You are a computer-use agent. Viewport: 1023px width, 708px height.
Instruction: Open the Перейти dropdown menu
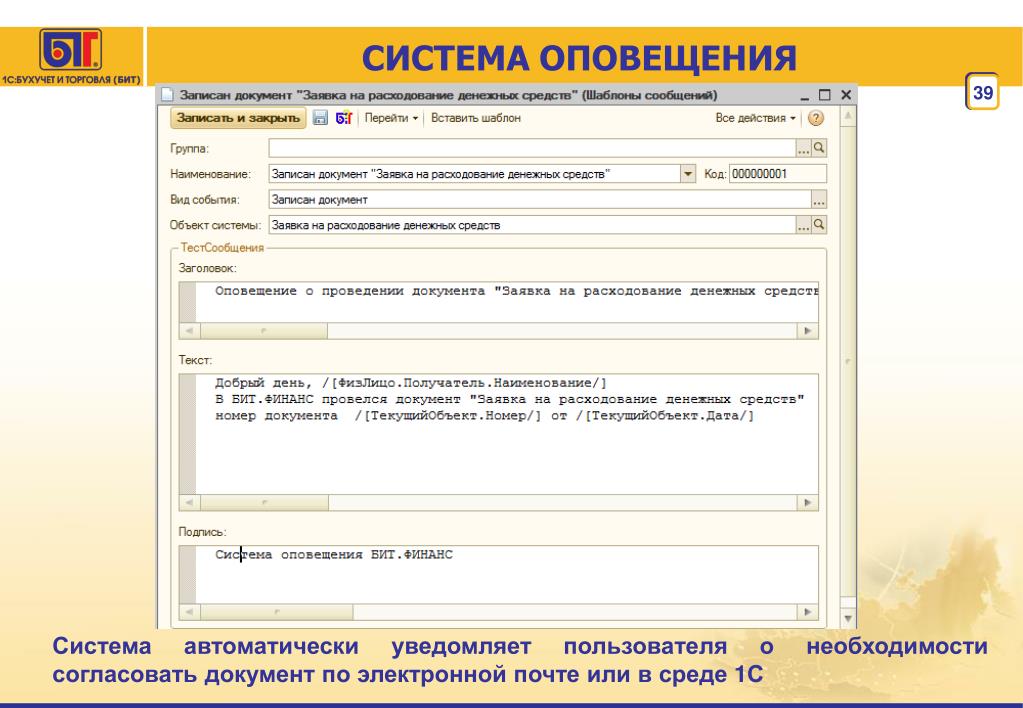point(391,118)
